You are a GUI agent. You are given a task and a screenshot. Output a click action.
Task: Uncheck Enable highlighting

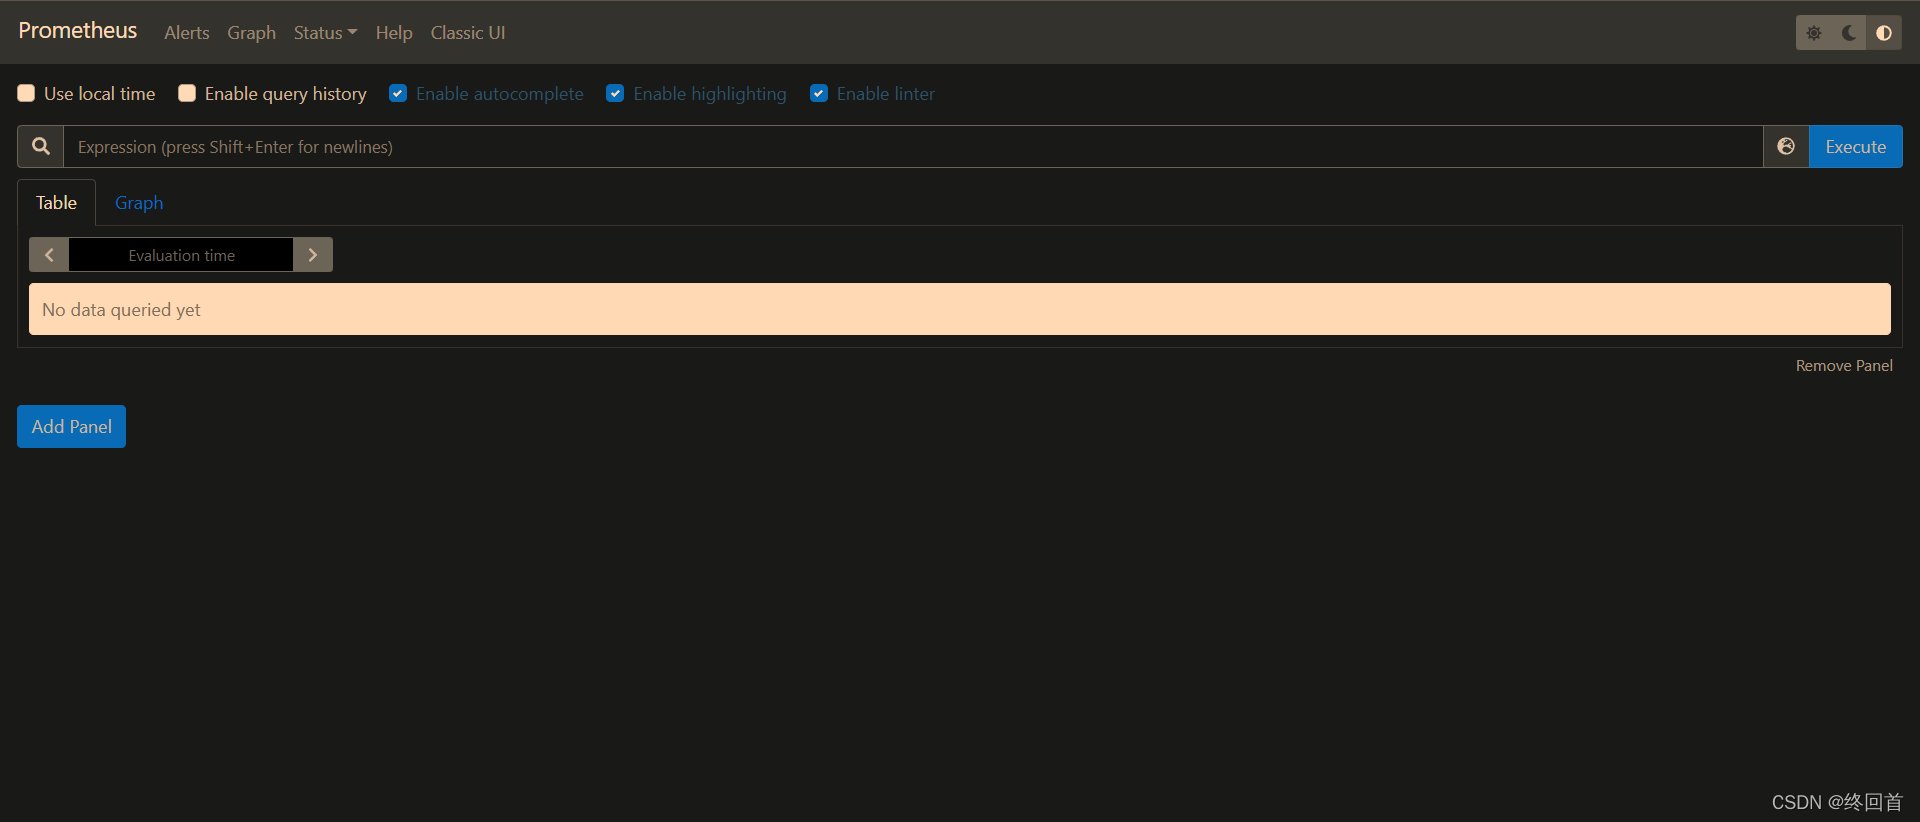(615, 93)
